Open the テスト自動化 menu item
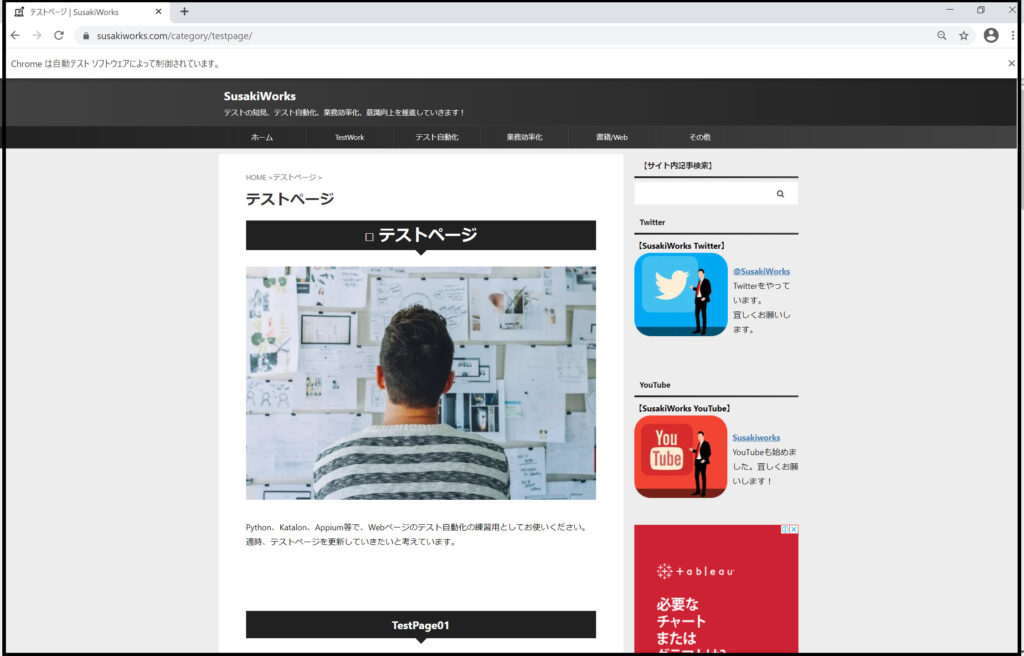The height and width of the screenshot is (656, 1024). point(437,137)
